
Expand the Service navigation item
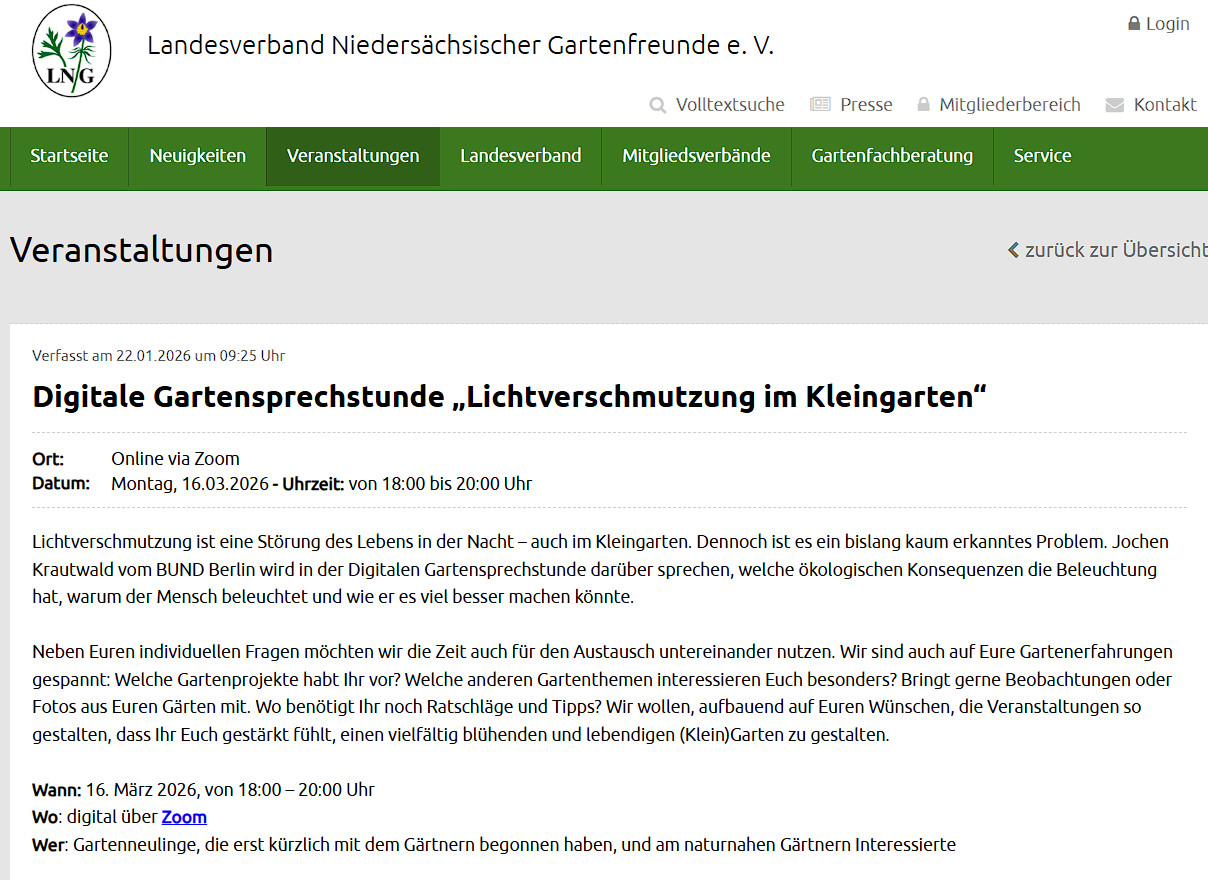1042,156
